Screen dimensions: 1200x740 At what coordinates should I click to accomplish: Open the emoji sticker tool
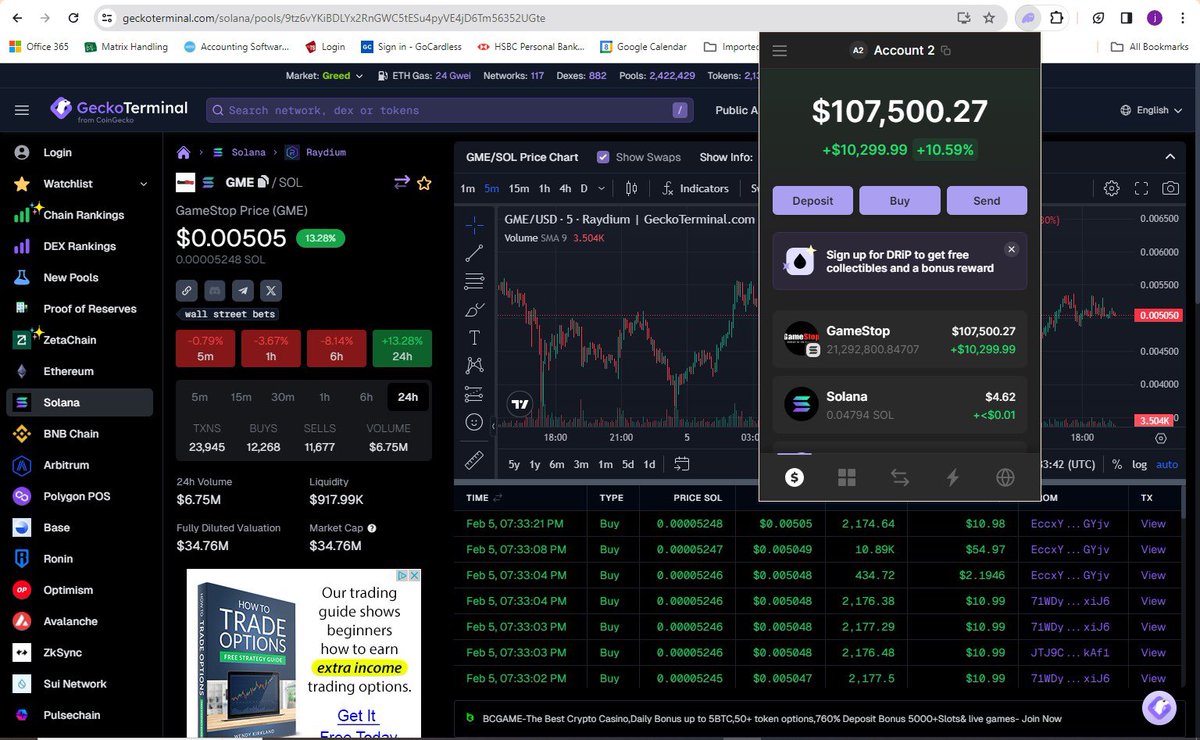tap(474, 421)
